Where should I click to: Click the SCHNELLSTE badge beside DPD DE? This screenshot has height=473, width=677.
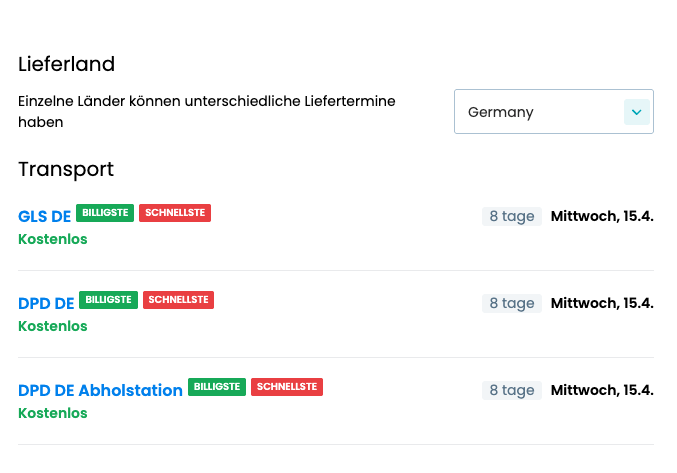(x=178, y=300)
